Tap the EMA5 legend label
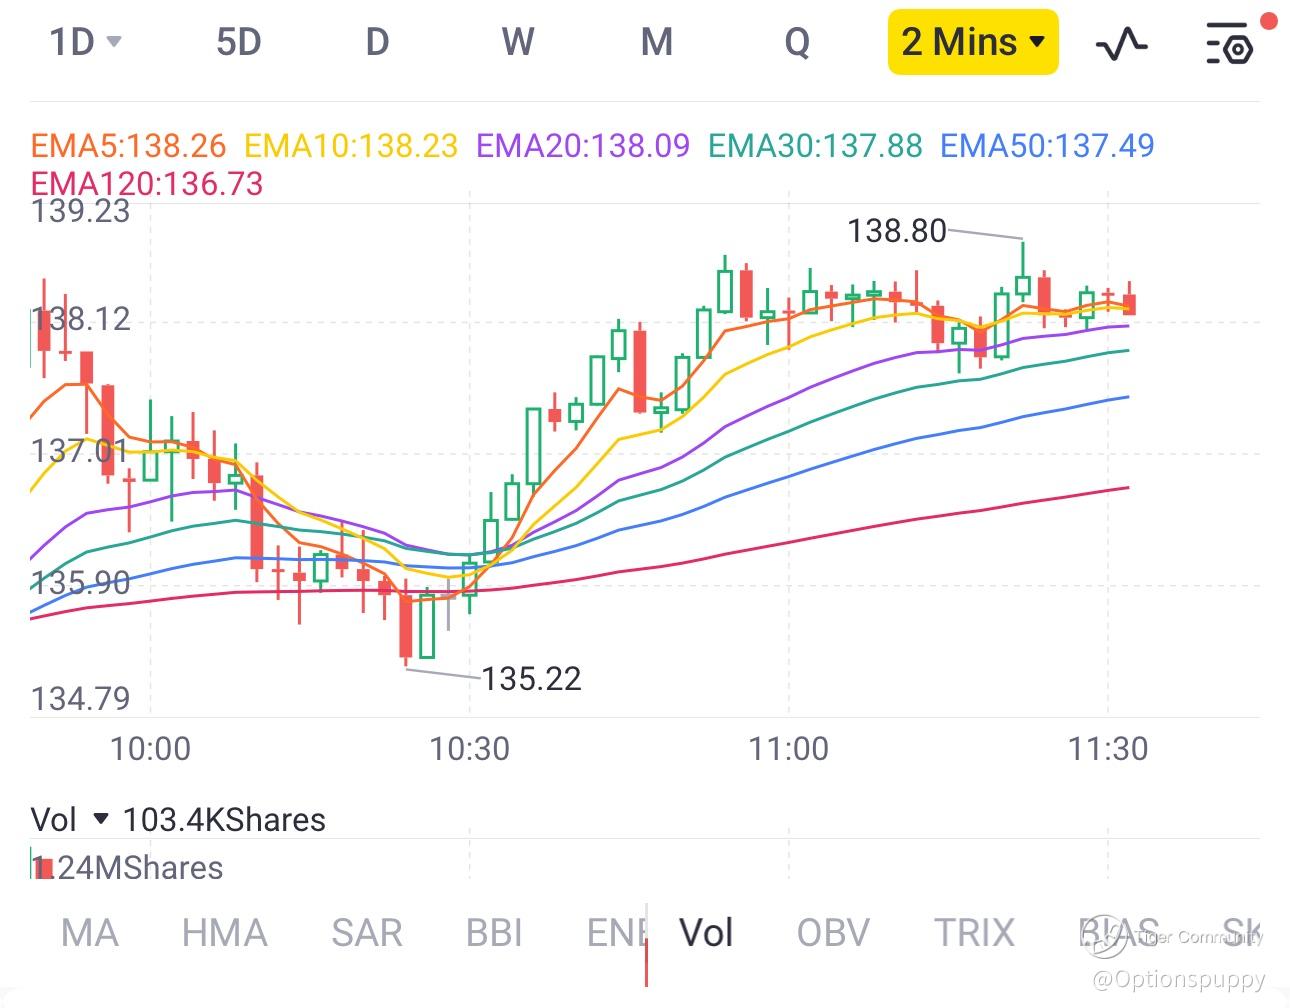 click(129, 146)
